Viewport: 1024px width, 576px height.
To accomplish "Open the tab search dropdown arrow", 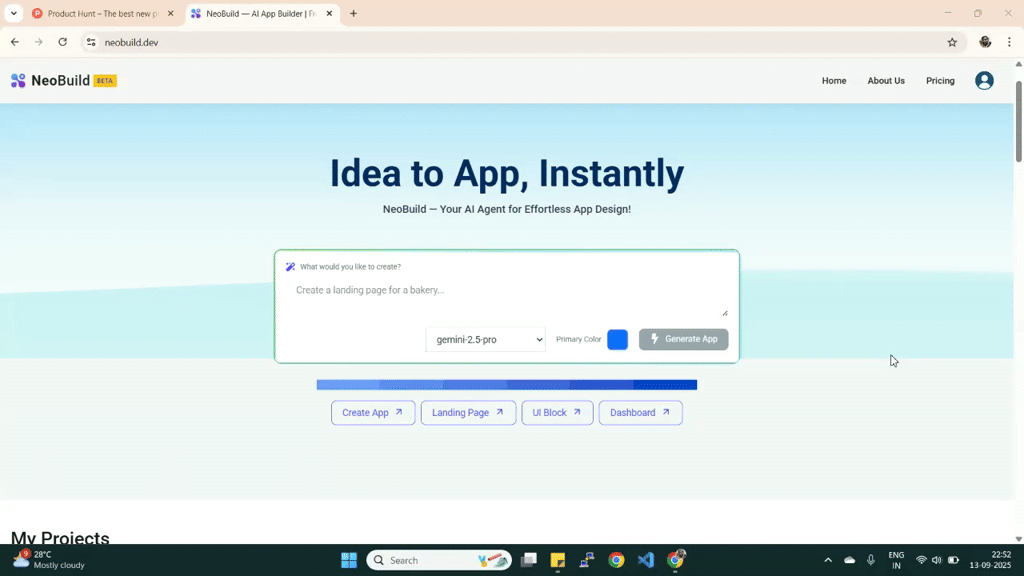I will 14,13.
